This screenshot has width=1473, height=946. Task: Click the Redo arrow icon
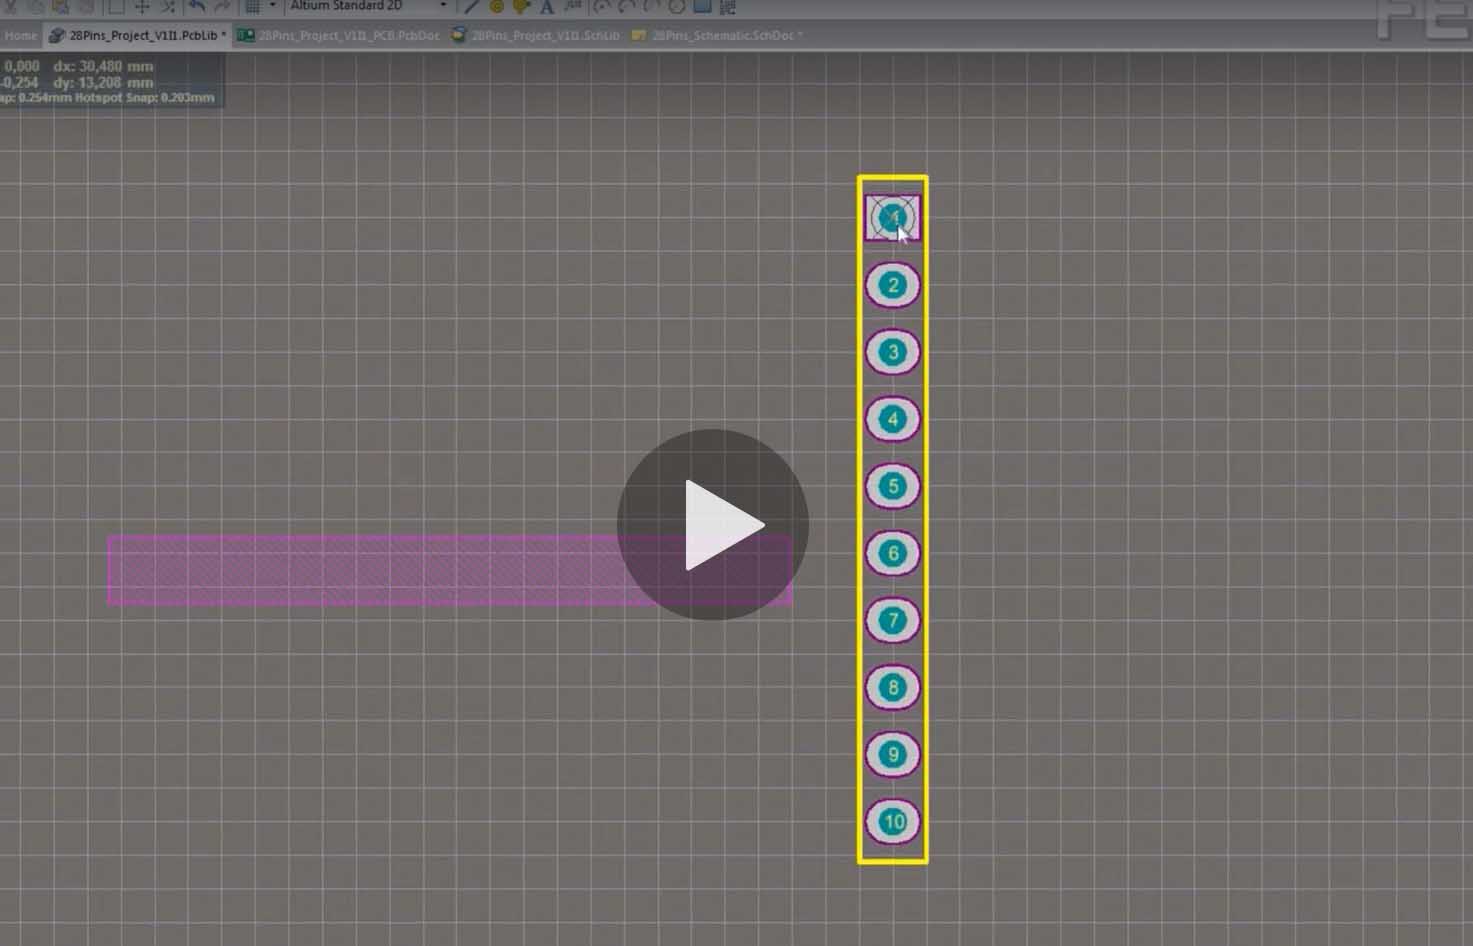222,7
